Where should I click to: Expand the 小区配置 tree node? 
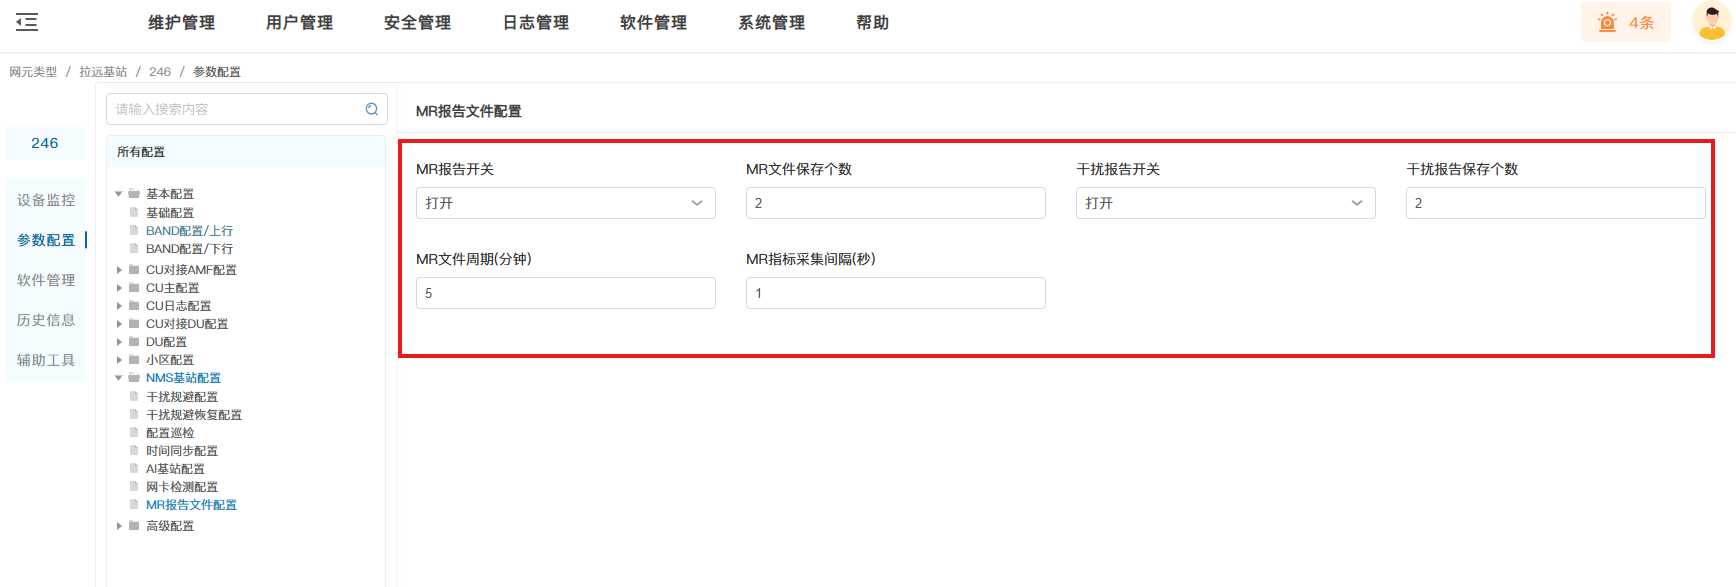[119, 360]
